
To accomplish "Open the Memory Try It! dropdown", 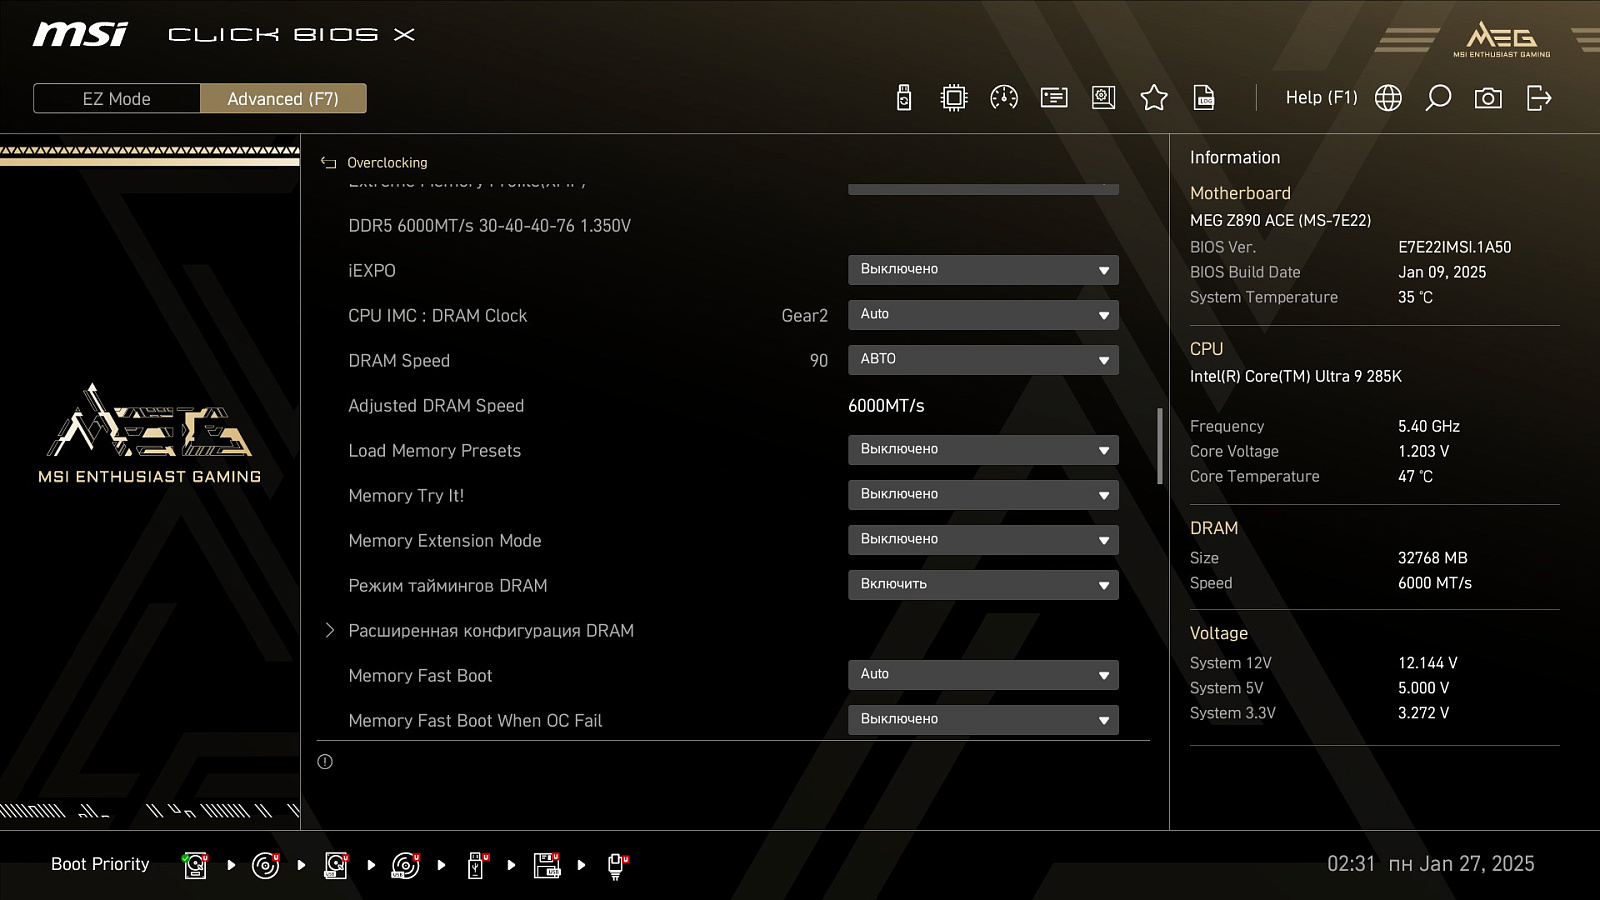I will [983, 495].
